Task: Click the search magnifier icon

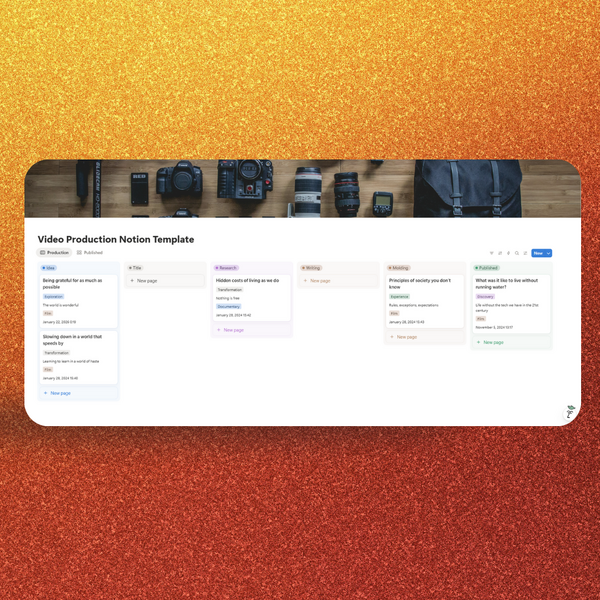Action: [517, 253]
